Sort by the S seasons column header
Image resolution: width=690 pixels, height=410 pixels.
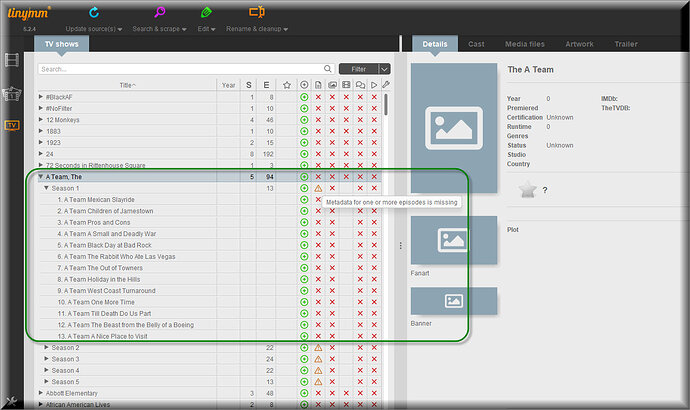click(249, 85)
